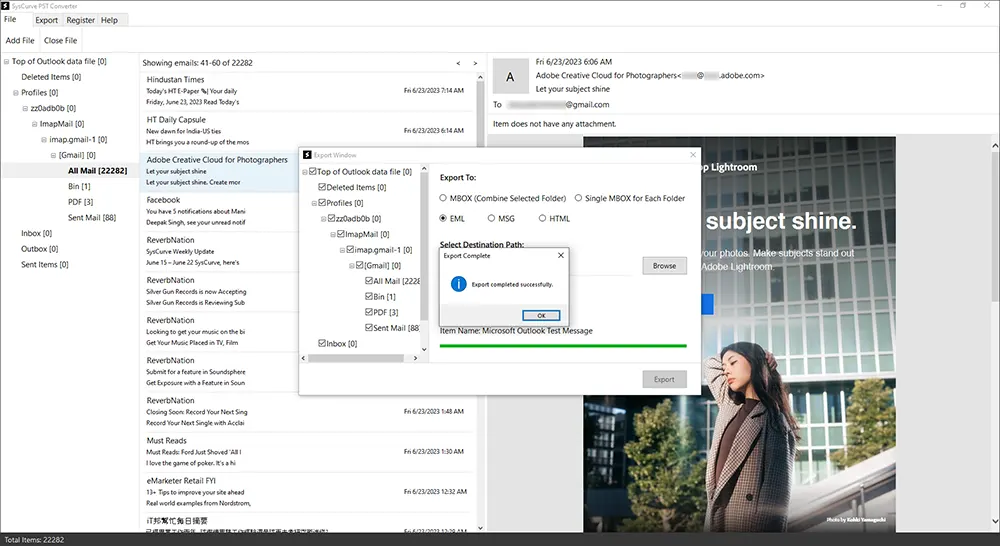This screenshot has width=1000, height=546.
Task: Open the Help menu
Action: (x=109, y=20)
